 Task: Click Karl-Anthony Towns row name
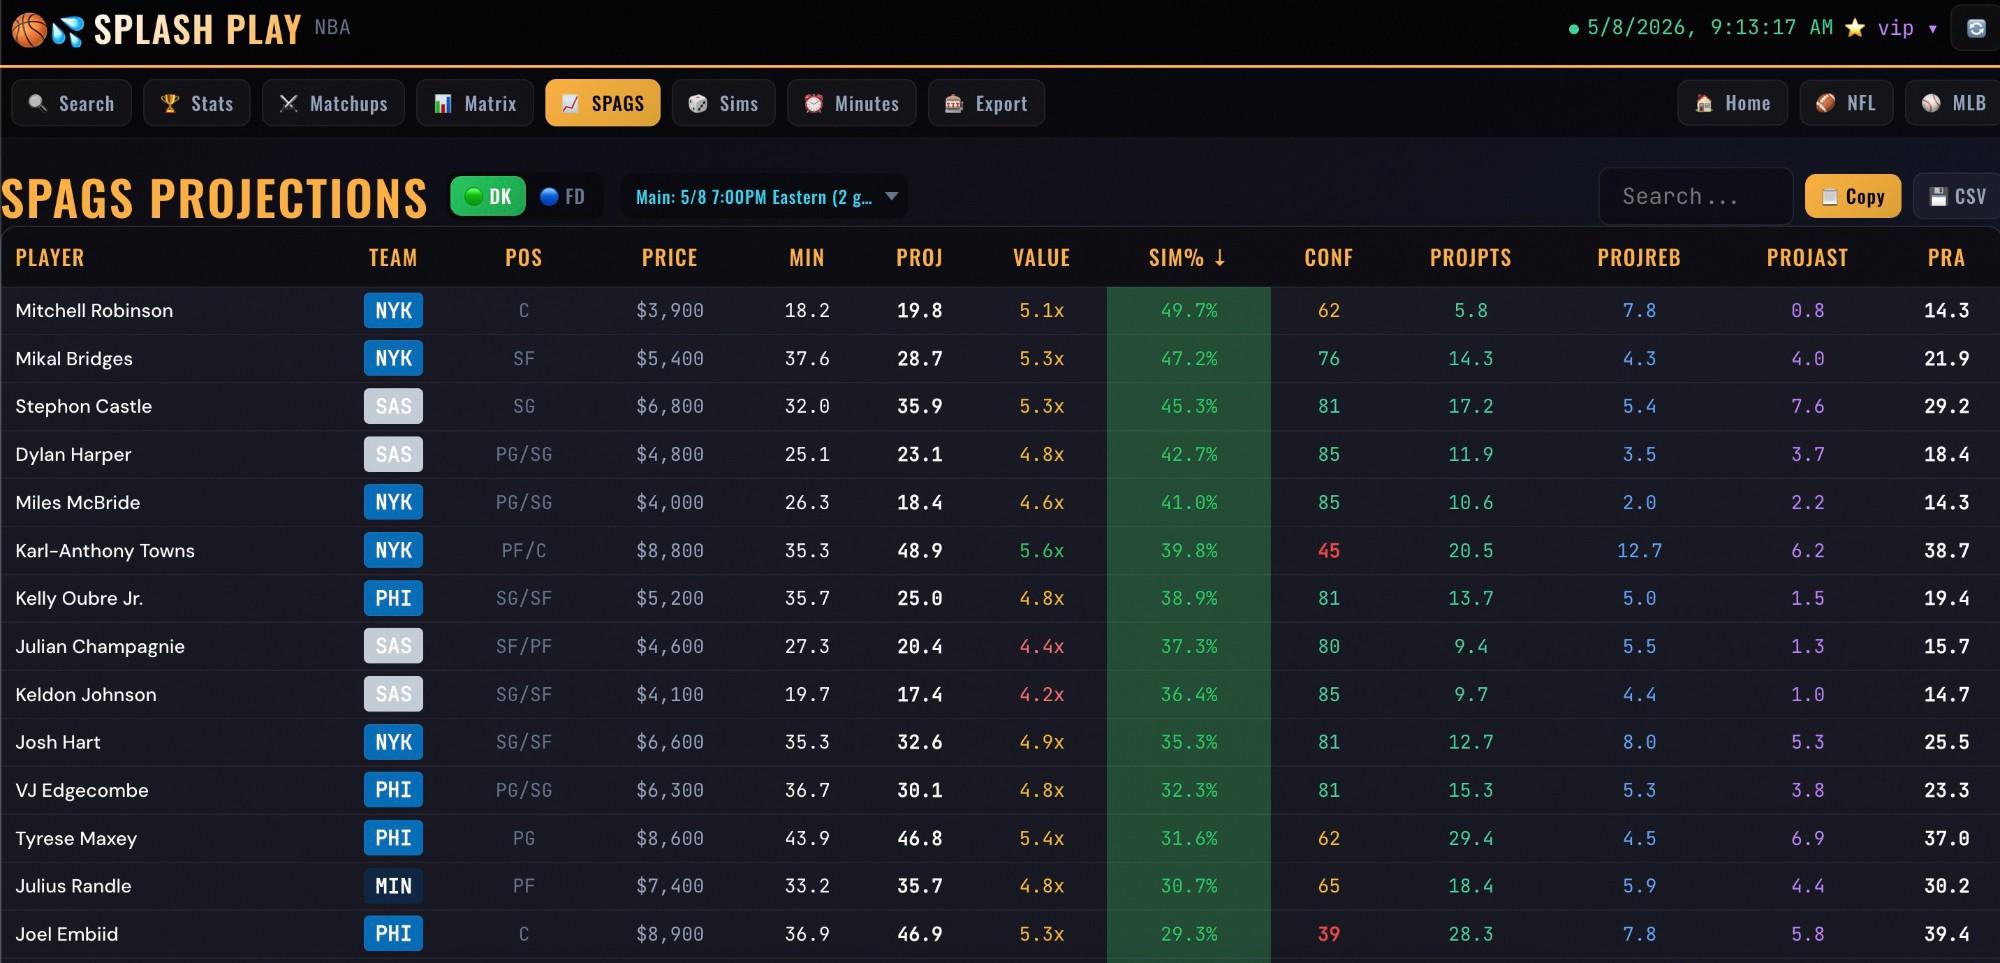point(105,550)
